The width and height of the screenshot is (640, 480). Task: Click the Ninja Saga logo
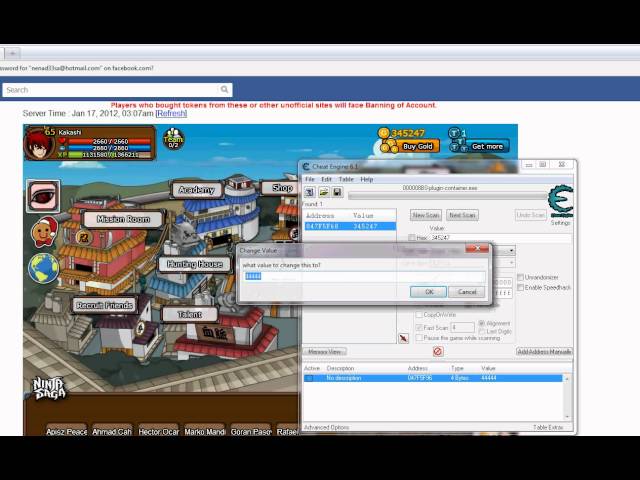49,388
